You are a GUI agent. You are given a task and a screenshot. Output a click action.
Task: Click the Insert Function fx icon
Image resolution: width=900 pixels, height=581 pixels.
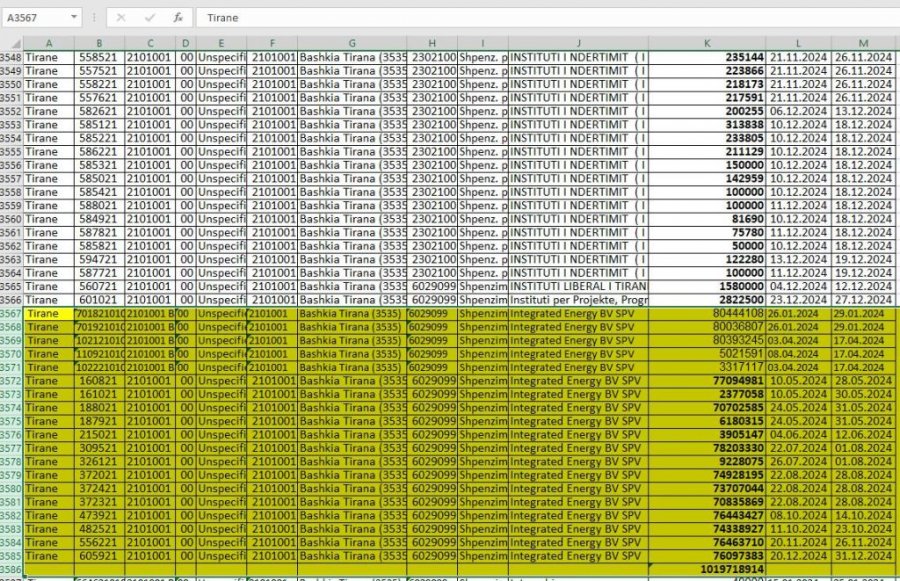pos(177,18)
